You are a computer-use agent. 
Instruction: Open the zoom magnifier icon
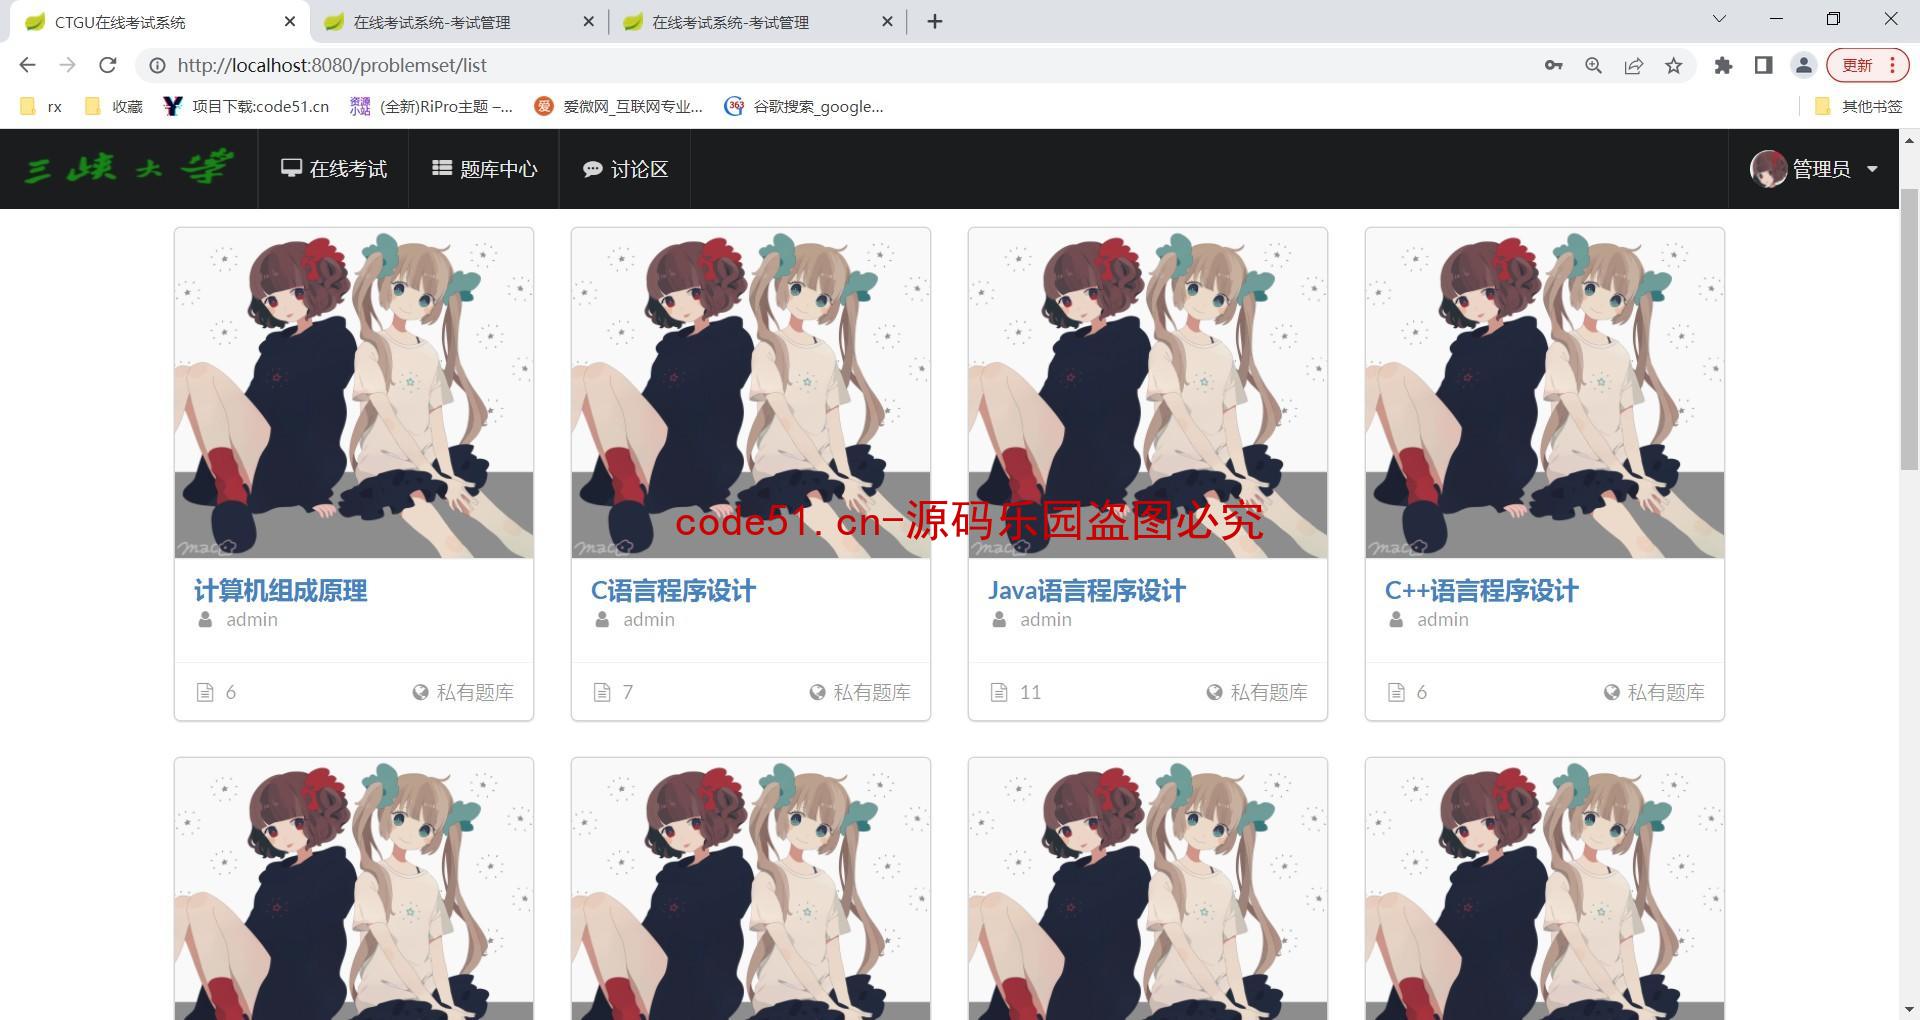click(x=1593, y=65)
